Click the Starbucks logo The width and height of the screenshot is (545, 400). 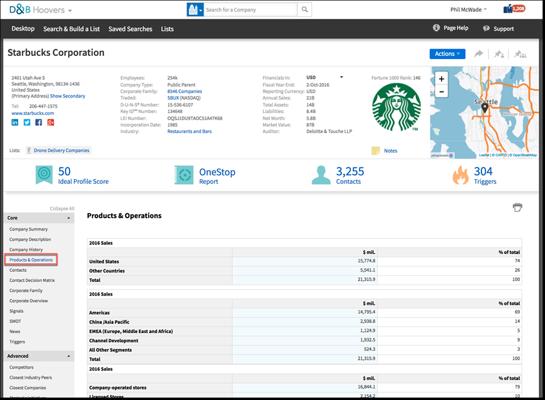(x=396, y=107)
